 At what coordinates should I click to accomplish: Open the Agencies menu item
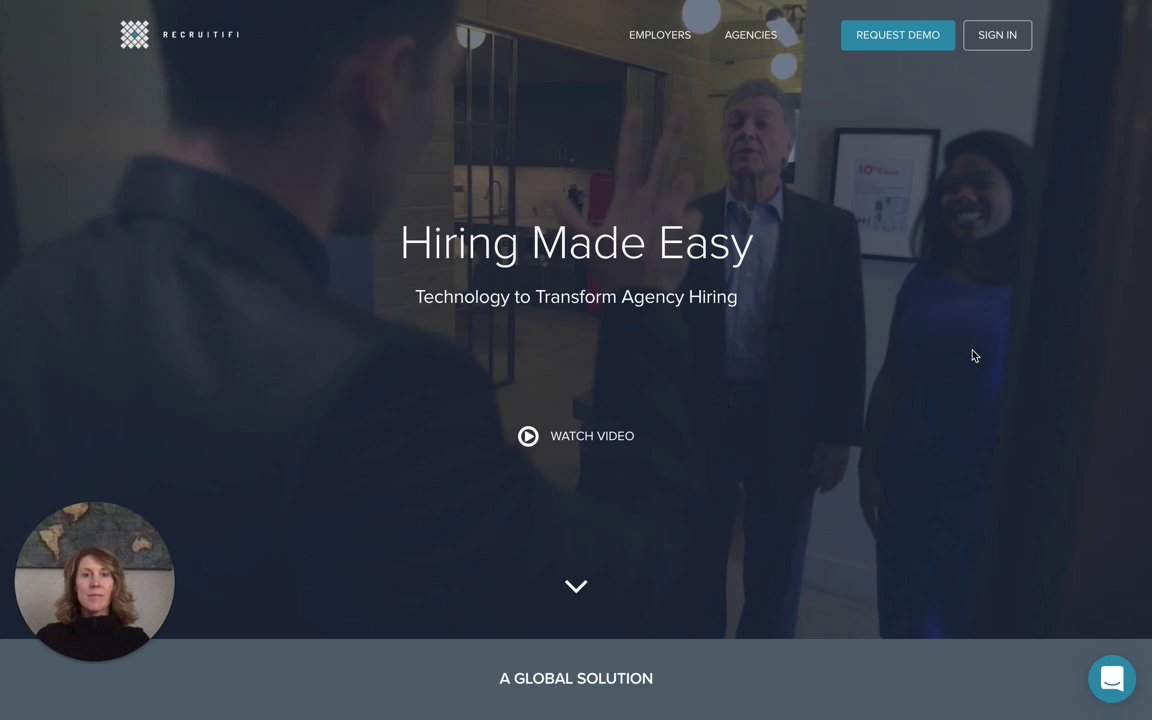coord(751,35)
